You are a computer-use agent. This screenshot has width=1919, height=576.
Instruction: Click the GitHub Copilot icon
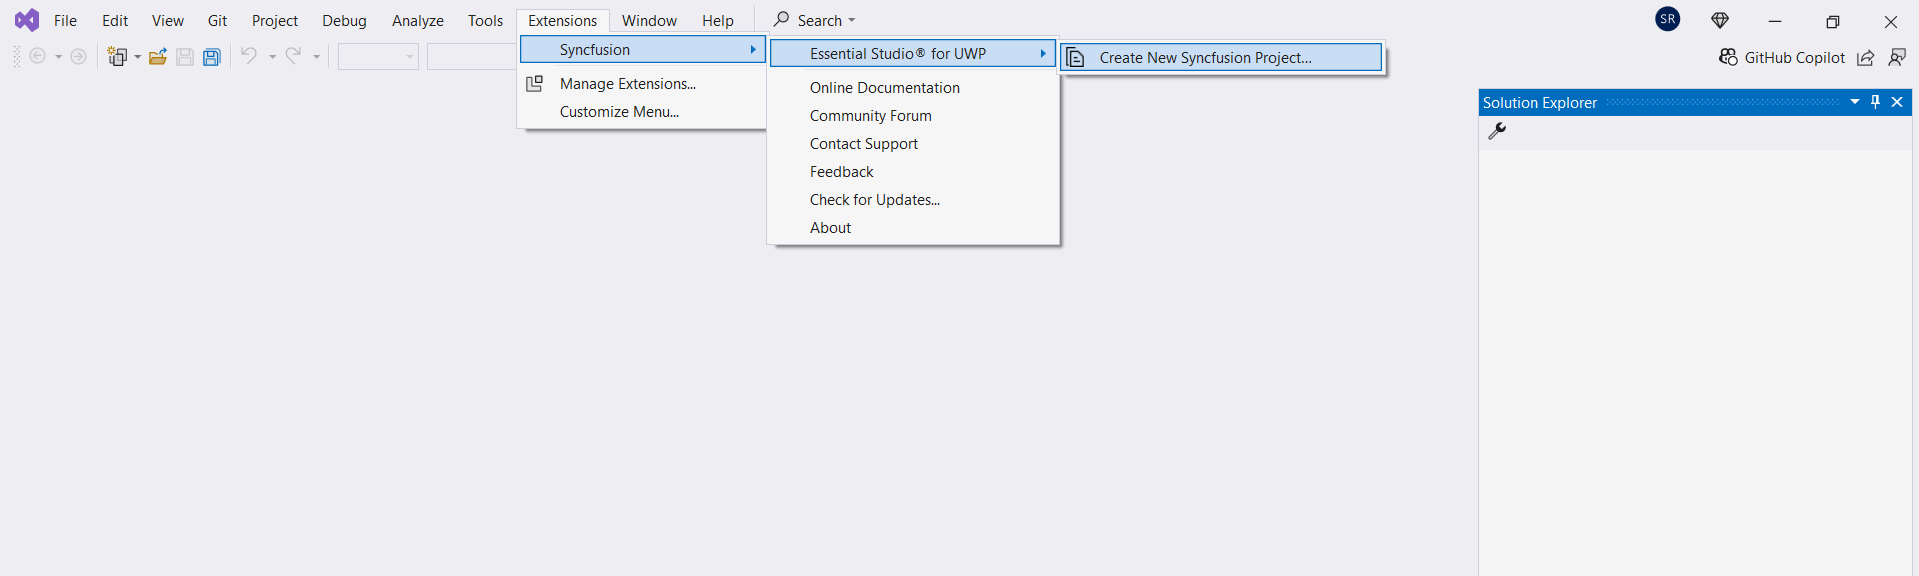(1728, 57)
